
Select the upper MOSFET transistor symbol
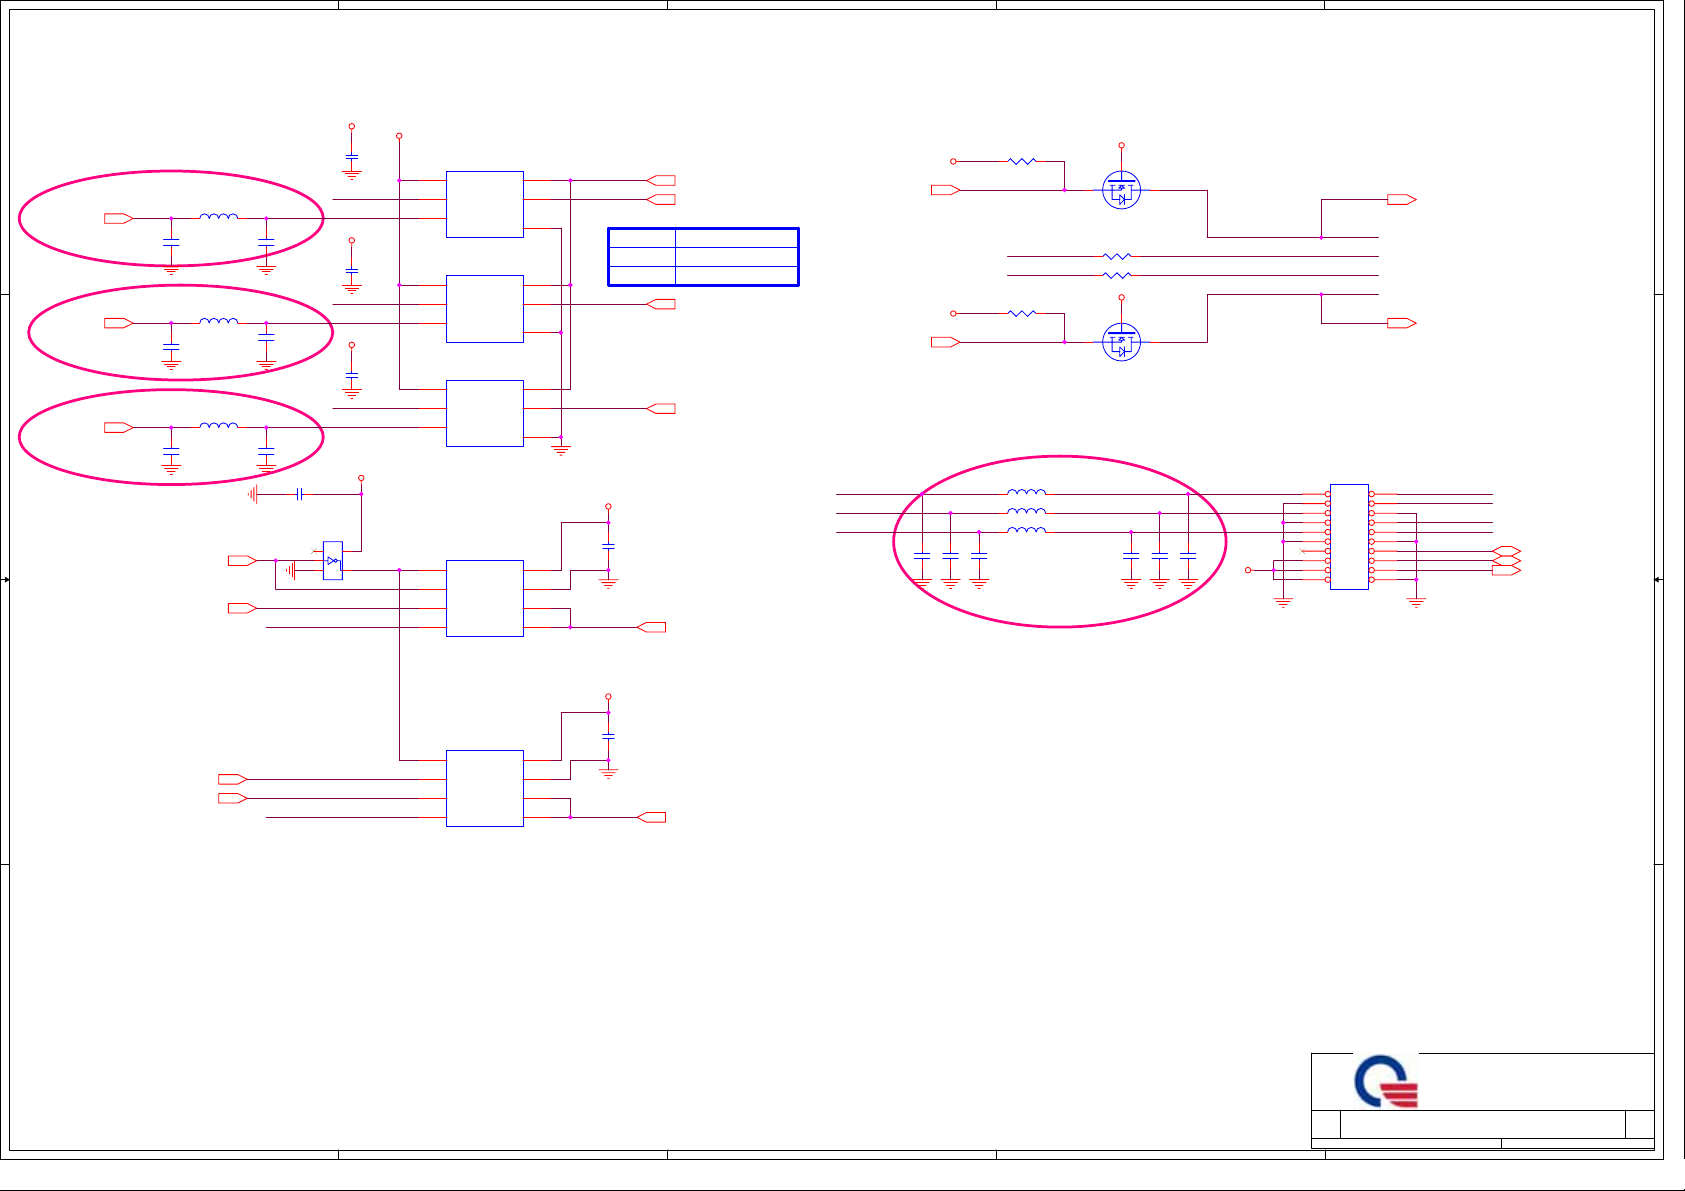1121,190
